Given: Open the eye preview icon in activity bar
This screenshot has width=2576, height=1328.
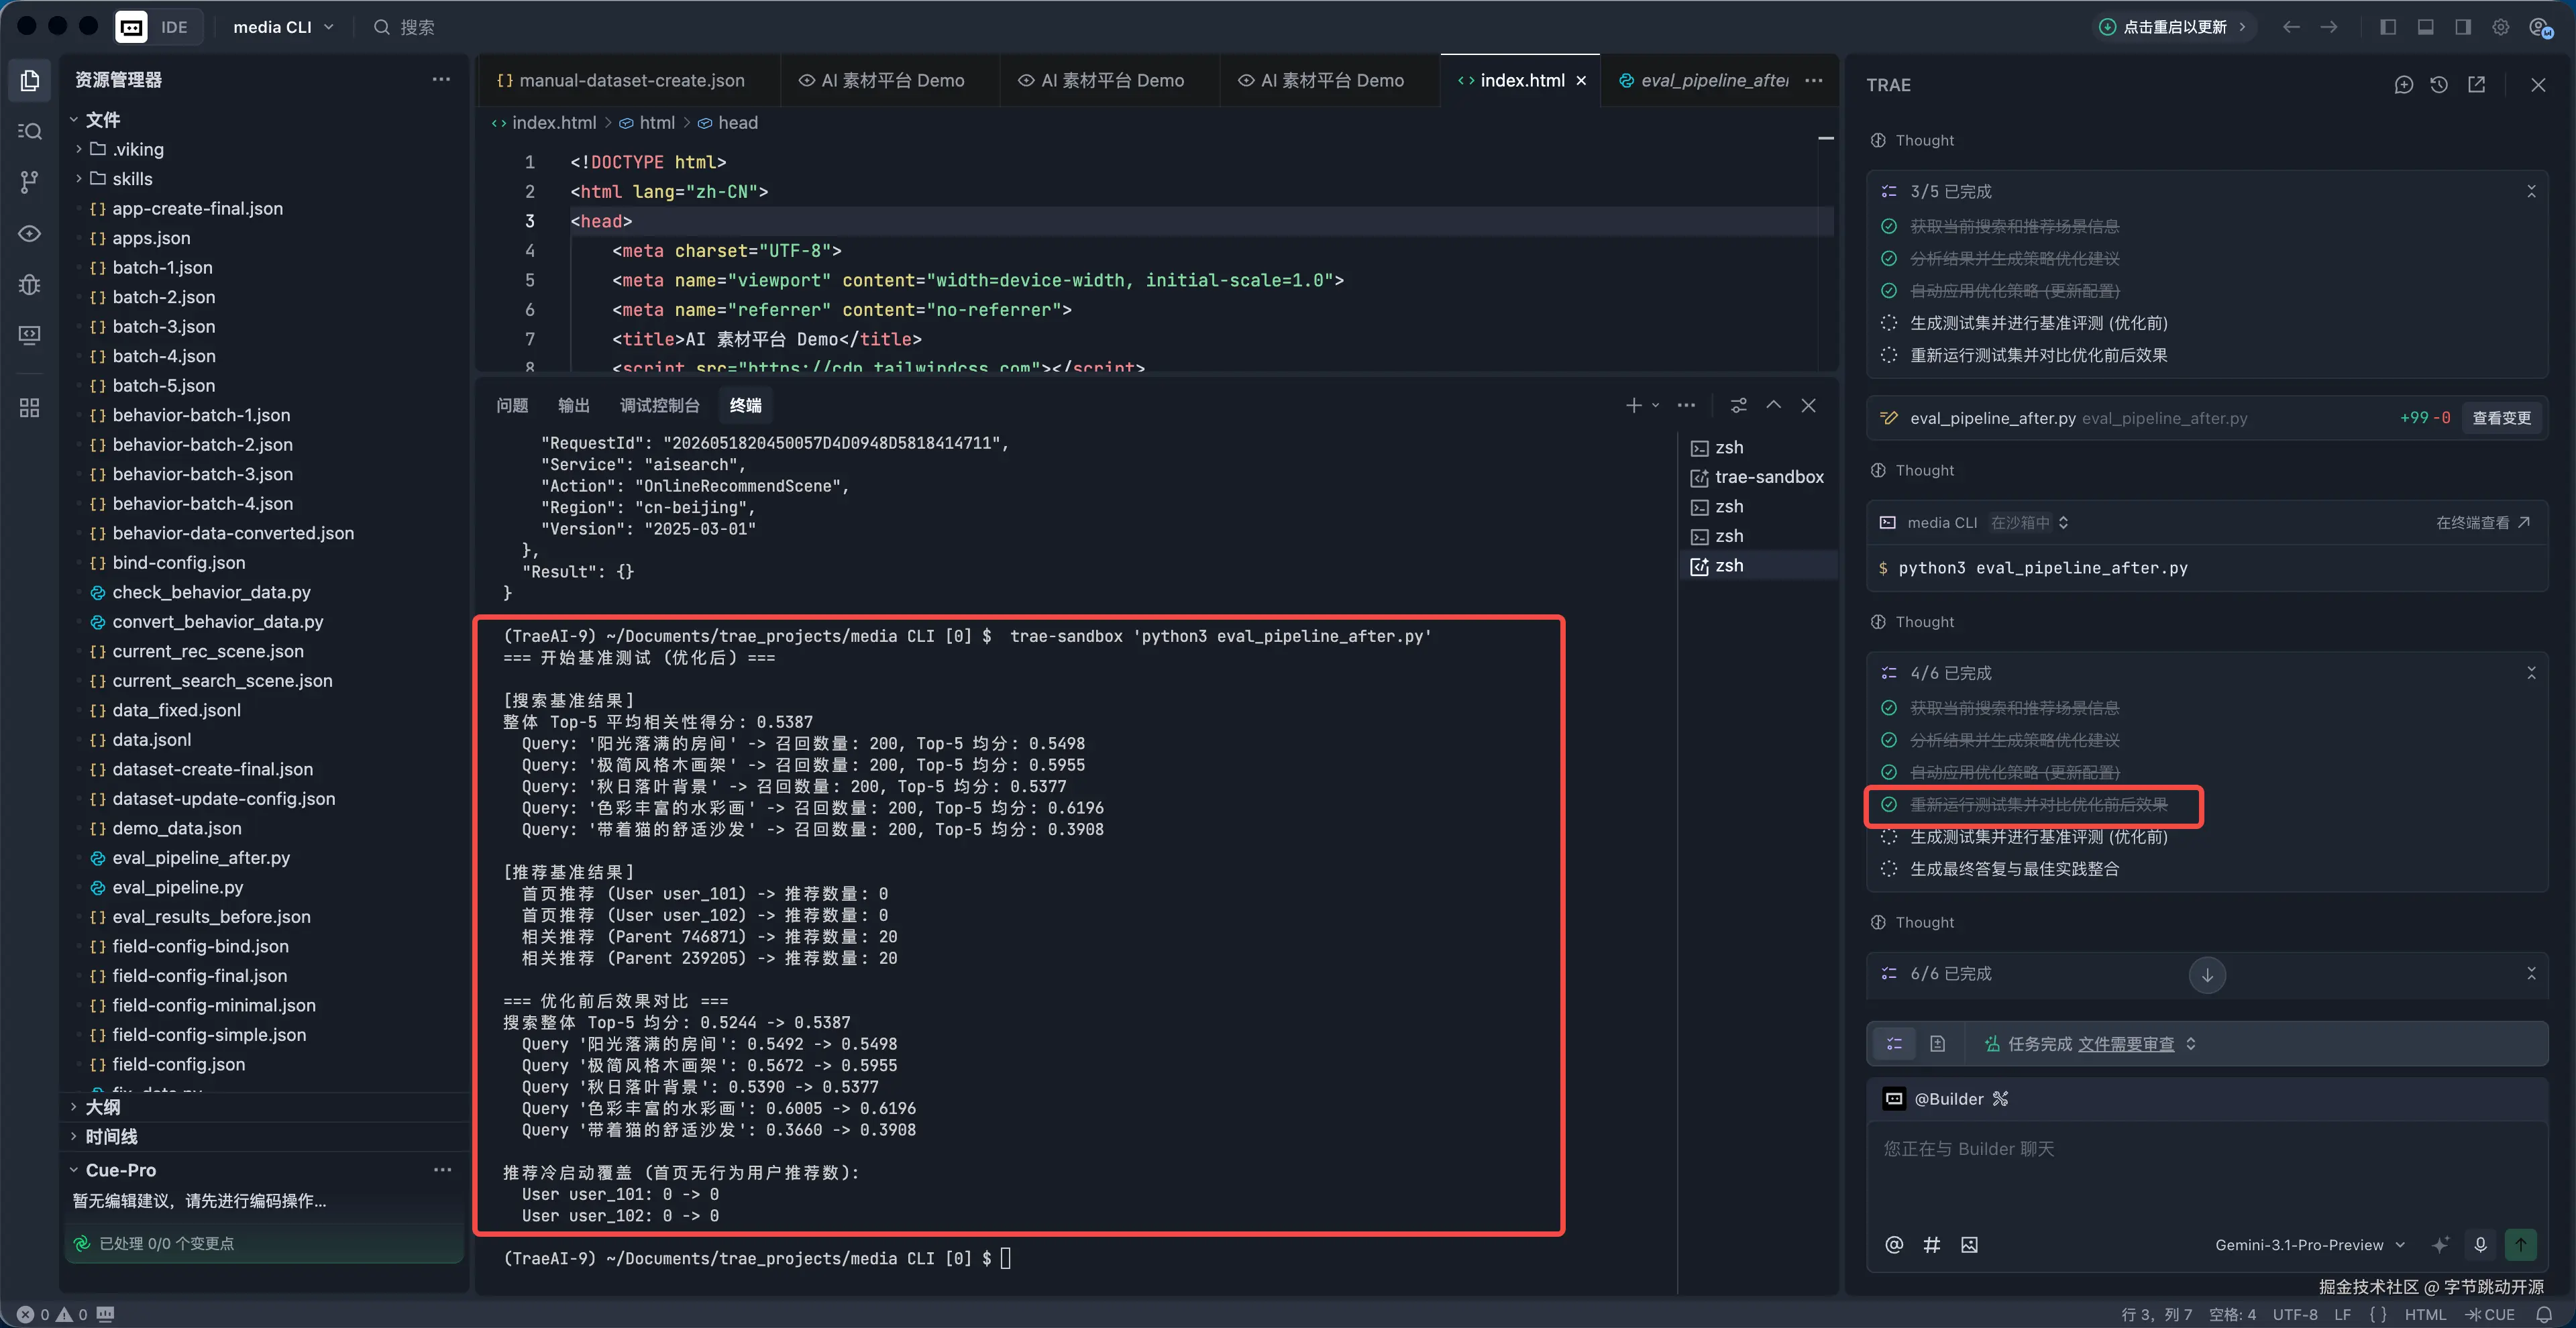Looking at the screenshot, I should click(x=30, y=233).
